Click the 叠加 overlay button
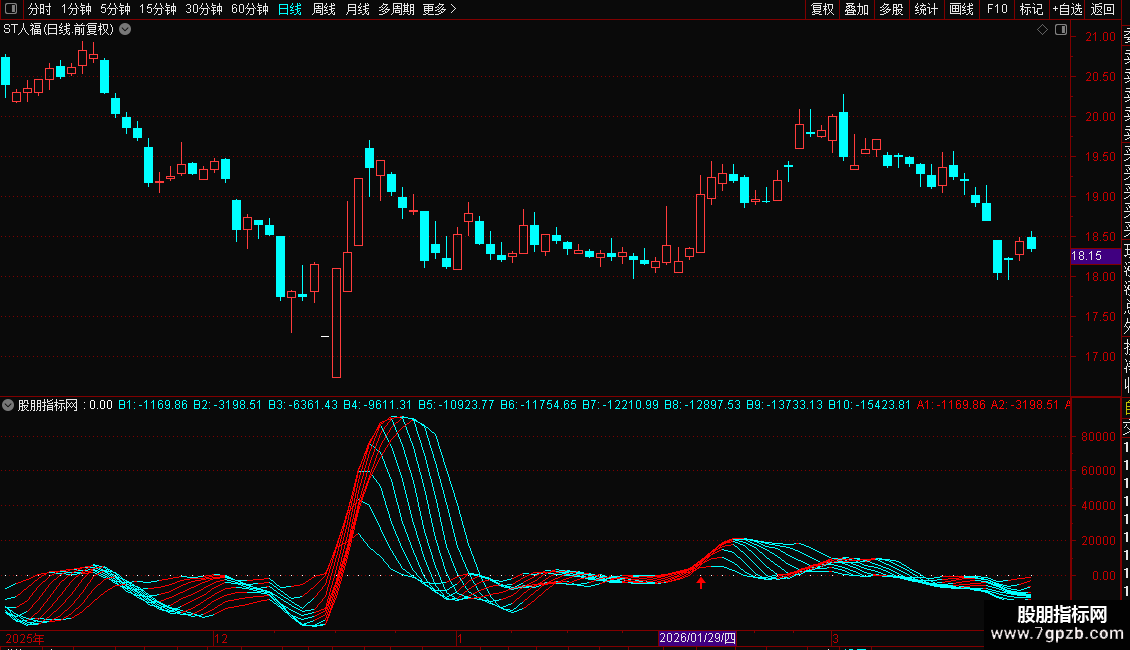 click(x=857, y=9)
